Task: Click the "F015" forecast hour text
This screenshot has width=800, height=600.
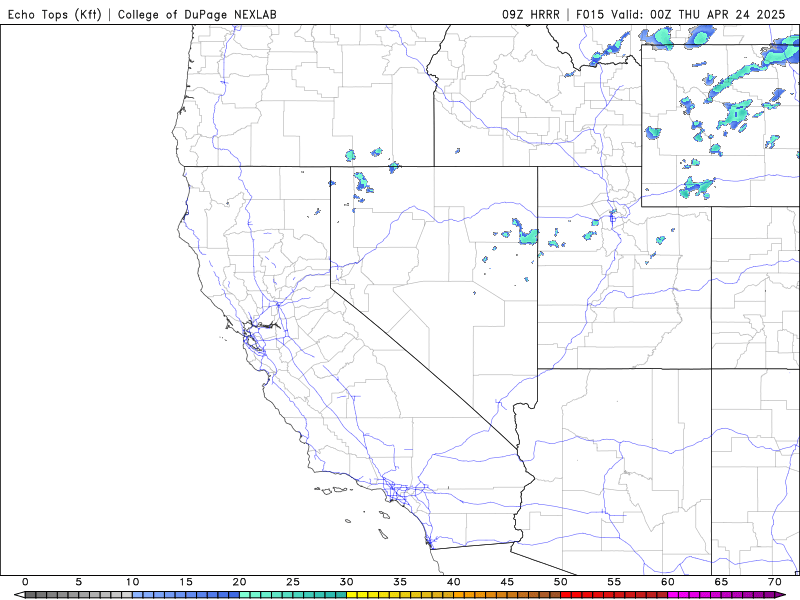Action: point(590,14)
